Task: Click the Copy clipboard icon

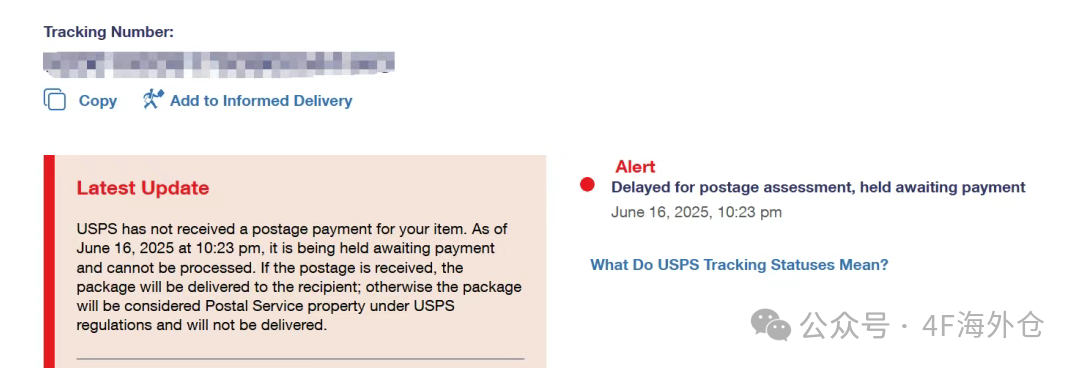Action: tap(54, 100)
